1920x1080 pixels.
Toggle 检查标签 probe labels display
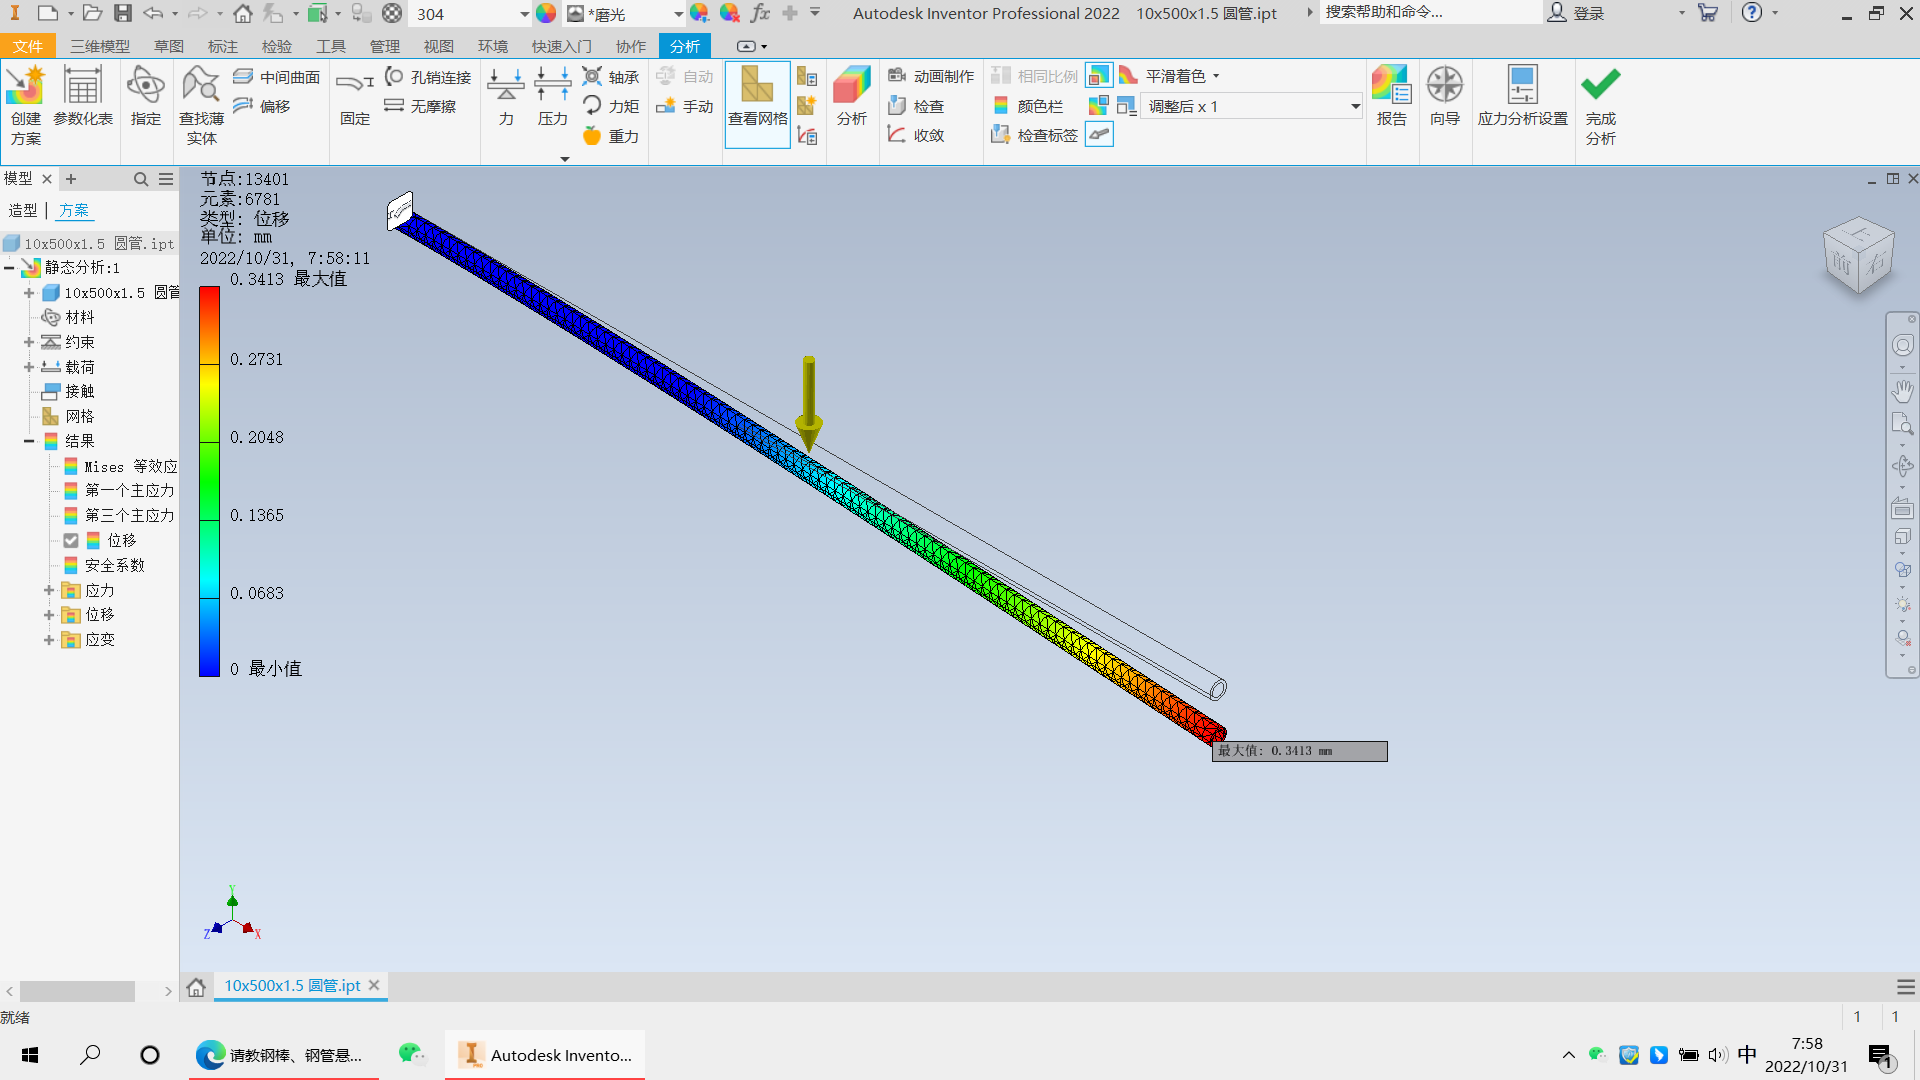point(1035,135)
